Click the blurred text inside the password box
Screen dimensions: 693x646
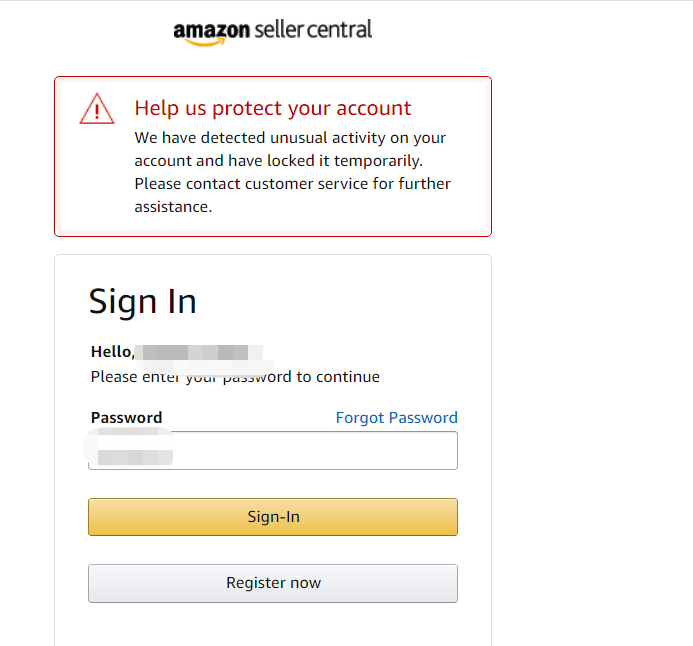tap(135, 457)
